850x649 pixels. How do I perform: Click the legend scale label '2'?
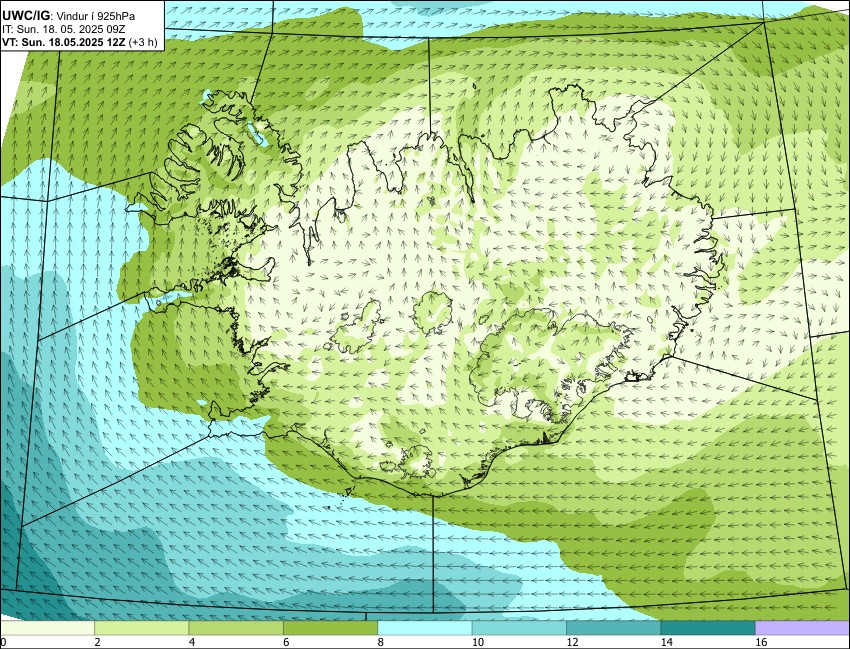click(x=97, y=642)
